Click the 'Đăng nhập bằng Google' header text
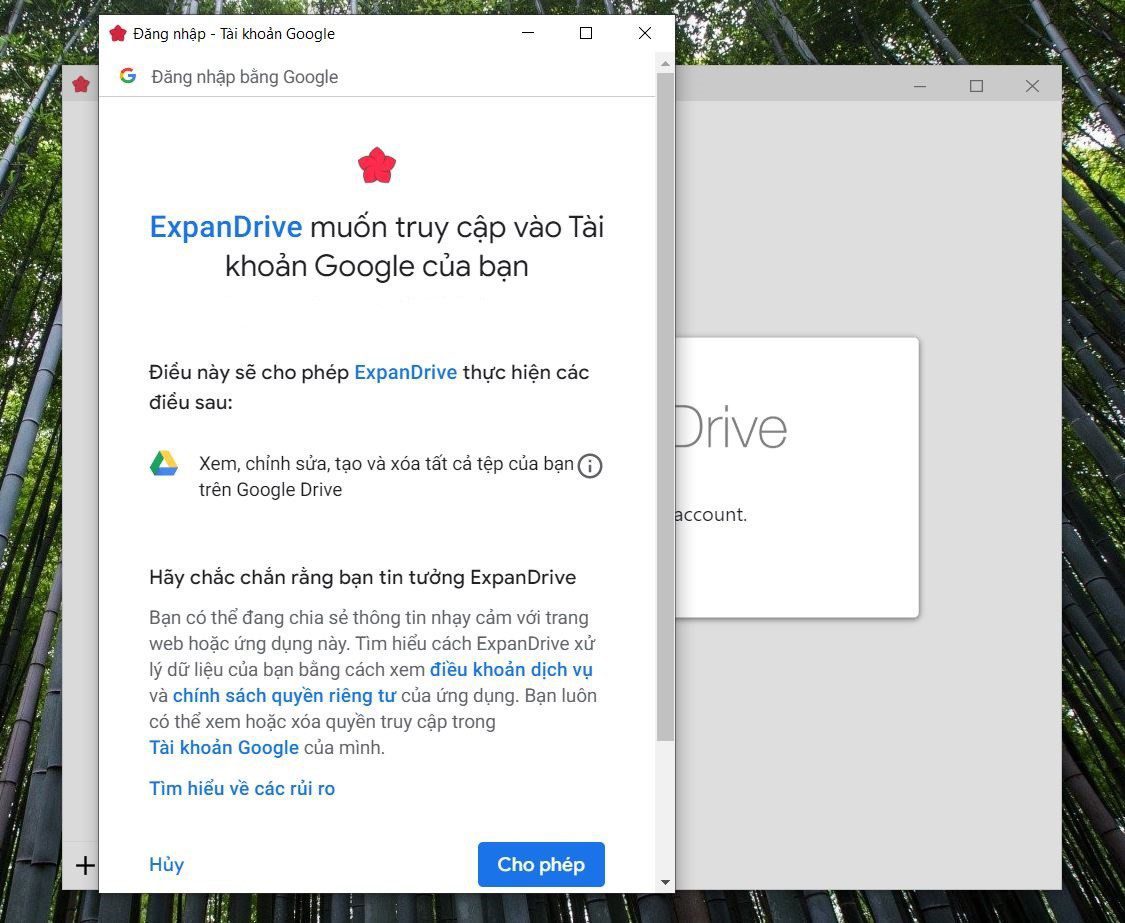Viewport: 1125px width, 923px height. coord(245,77)
